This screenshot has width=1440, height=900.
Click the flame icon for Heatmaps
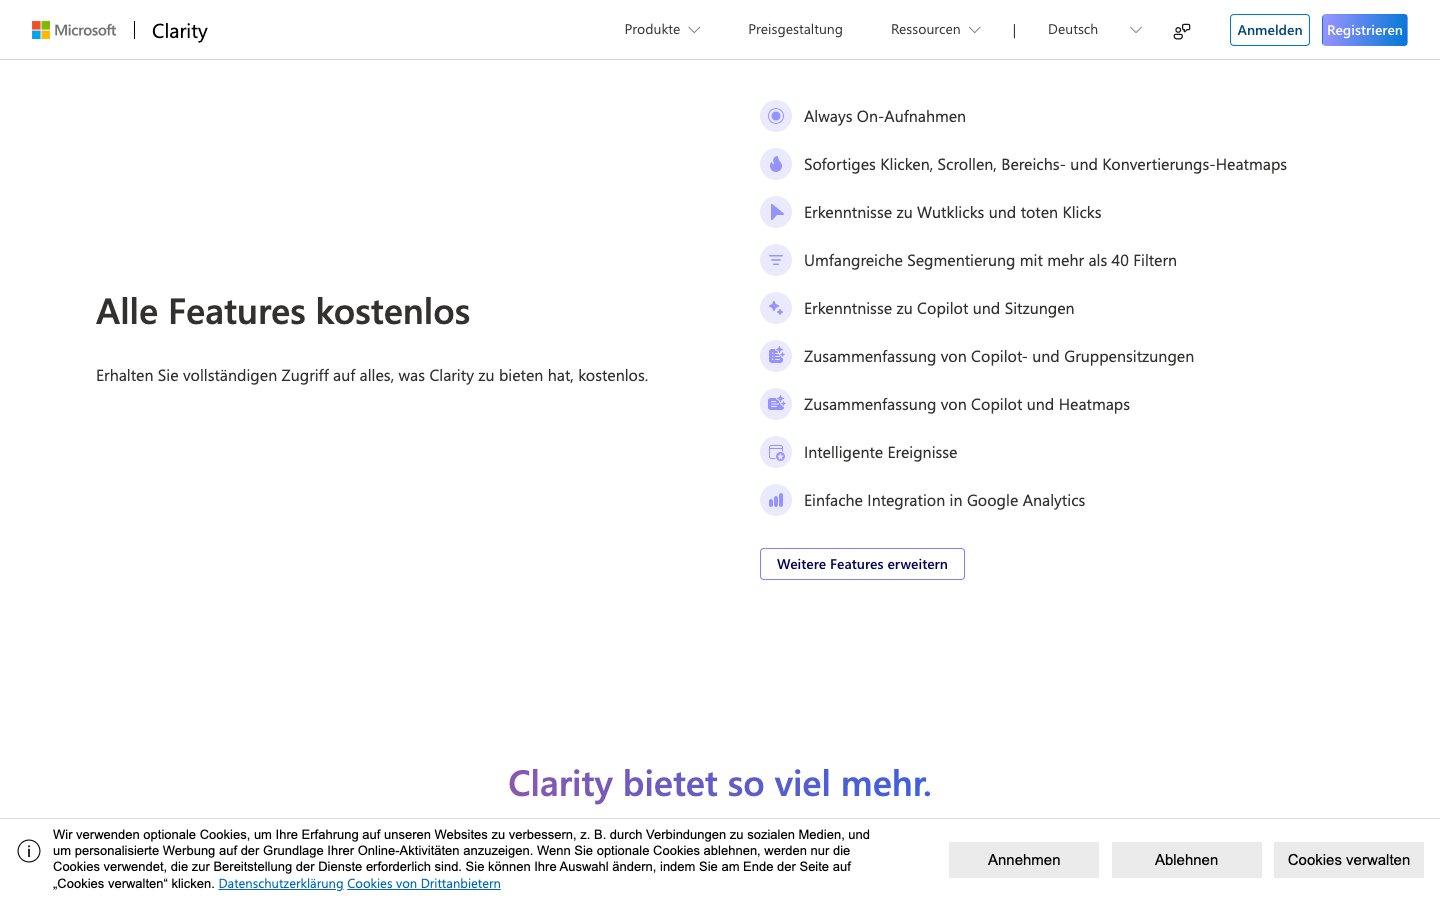click(x=776, y=164)
